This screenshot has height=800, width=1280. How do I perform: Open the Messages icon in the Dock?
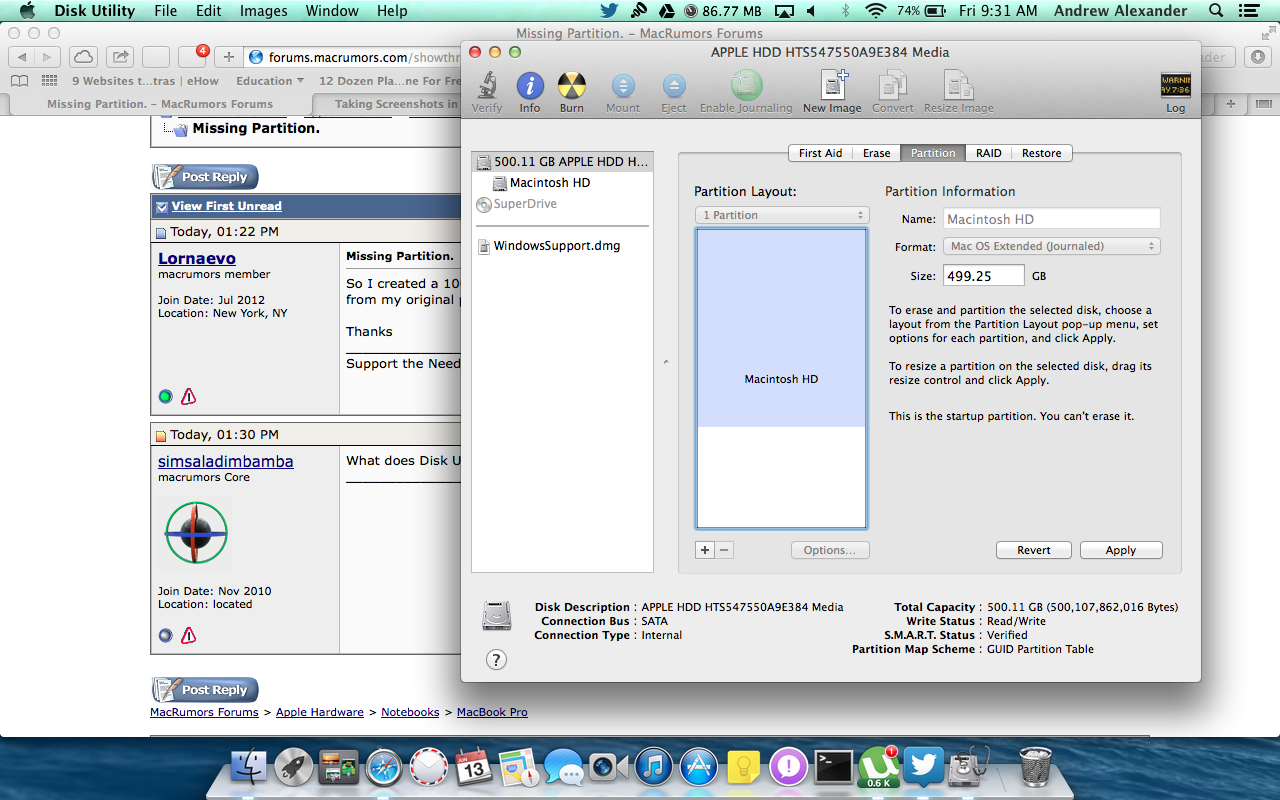(x=564, y=767)
